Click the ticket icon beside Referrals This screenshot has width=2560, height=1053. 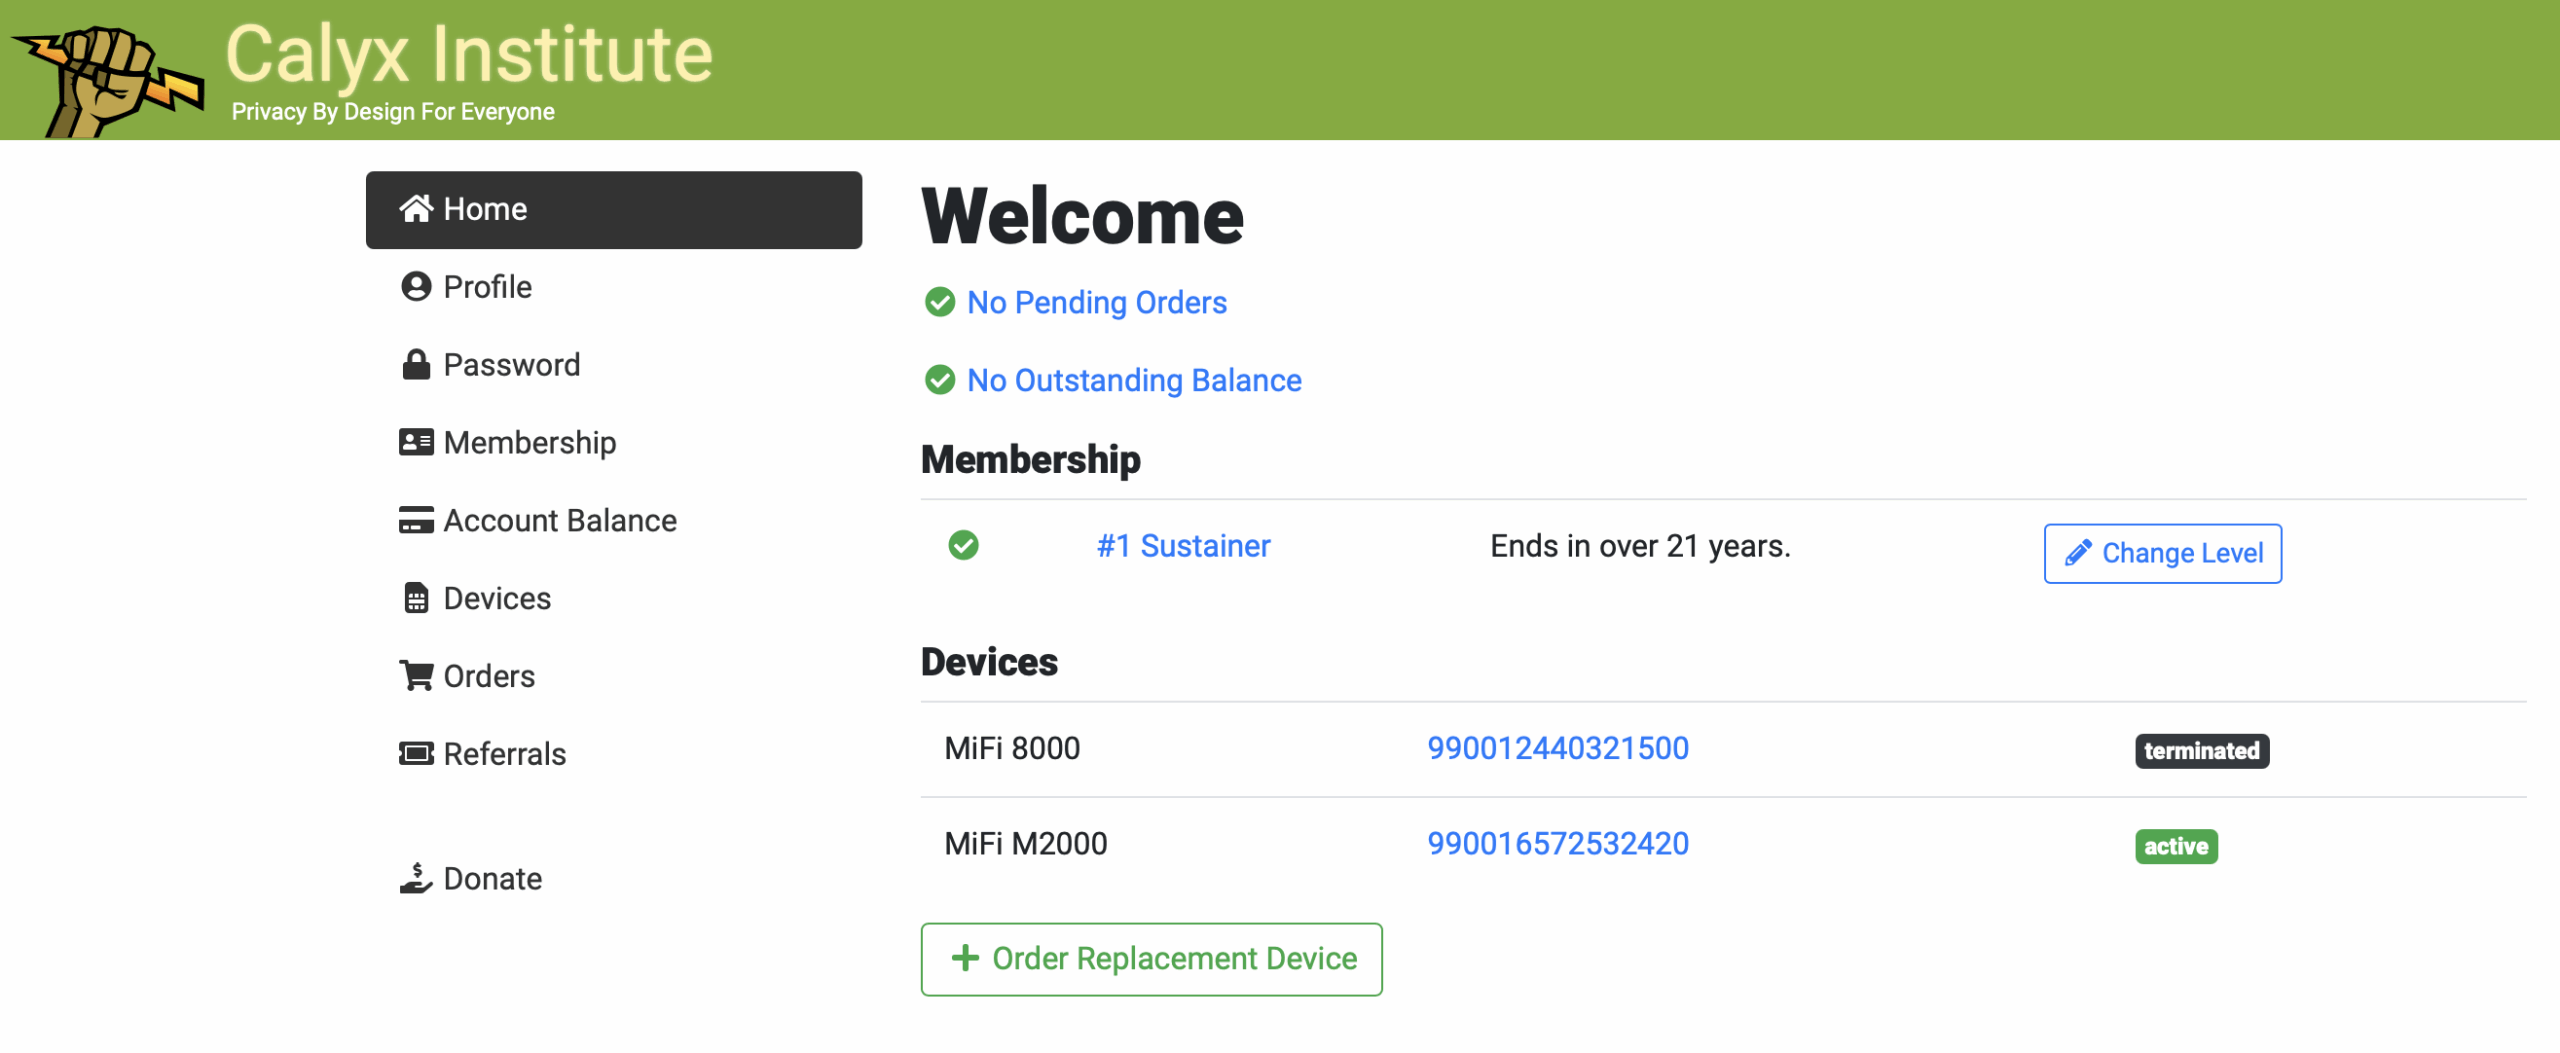[x=416, y=753]
